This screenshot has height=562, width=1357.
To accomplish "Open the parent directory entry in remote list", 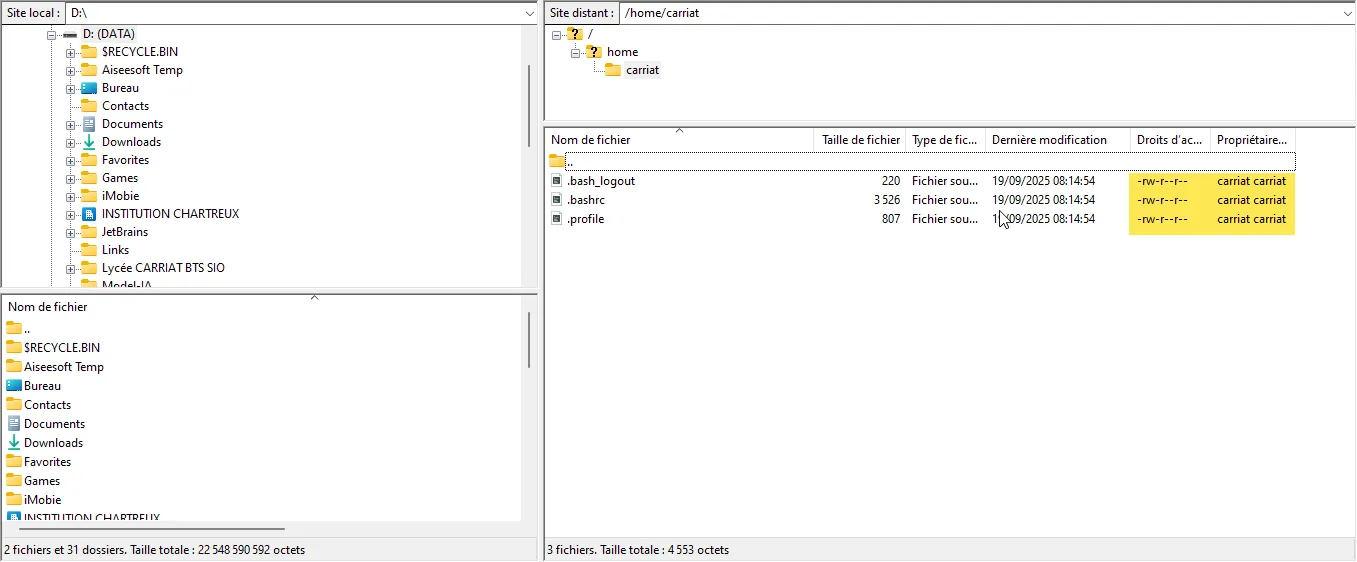I will 569,162.
